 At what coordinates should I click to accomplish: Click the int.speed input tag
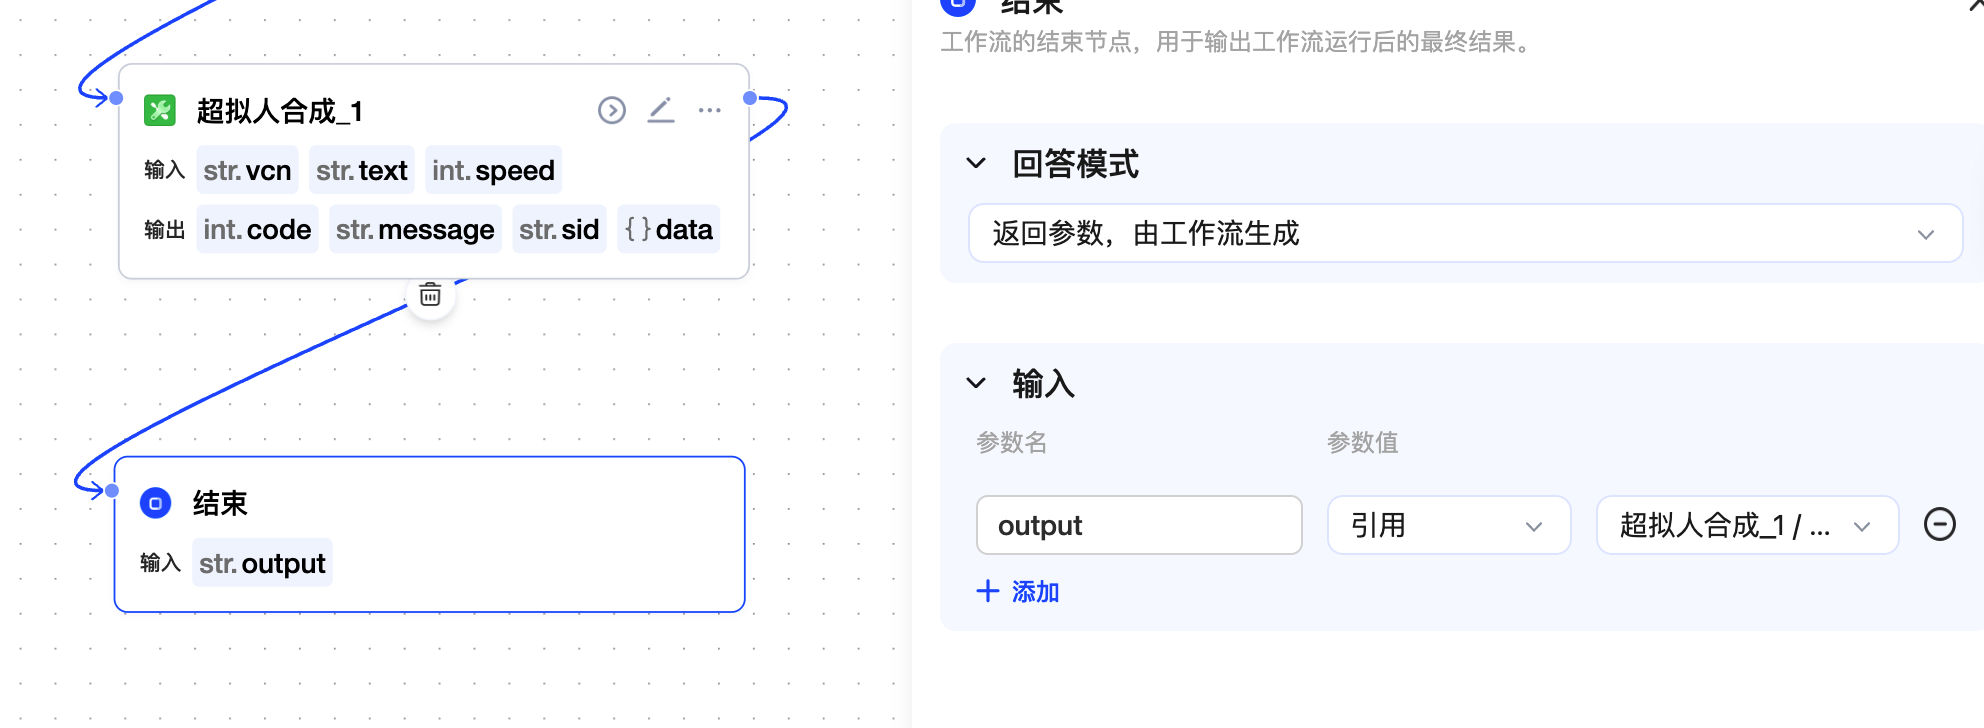pos(493,170)
